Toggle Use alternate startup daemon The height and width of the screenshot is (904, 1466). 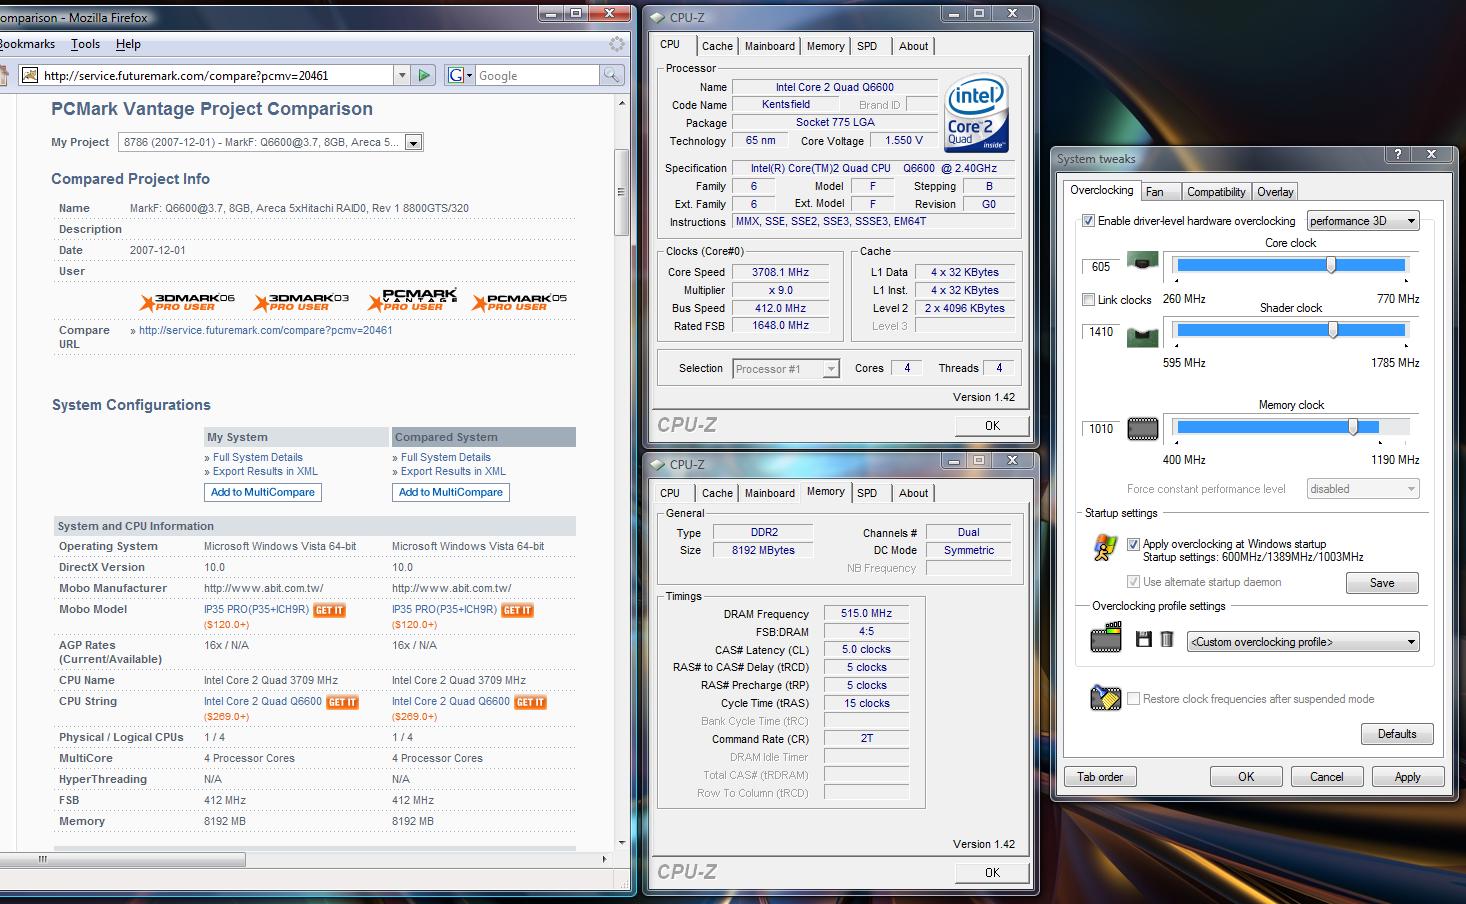(x=1133, y=581)
